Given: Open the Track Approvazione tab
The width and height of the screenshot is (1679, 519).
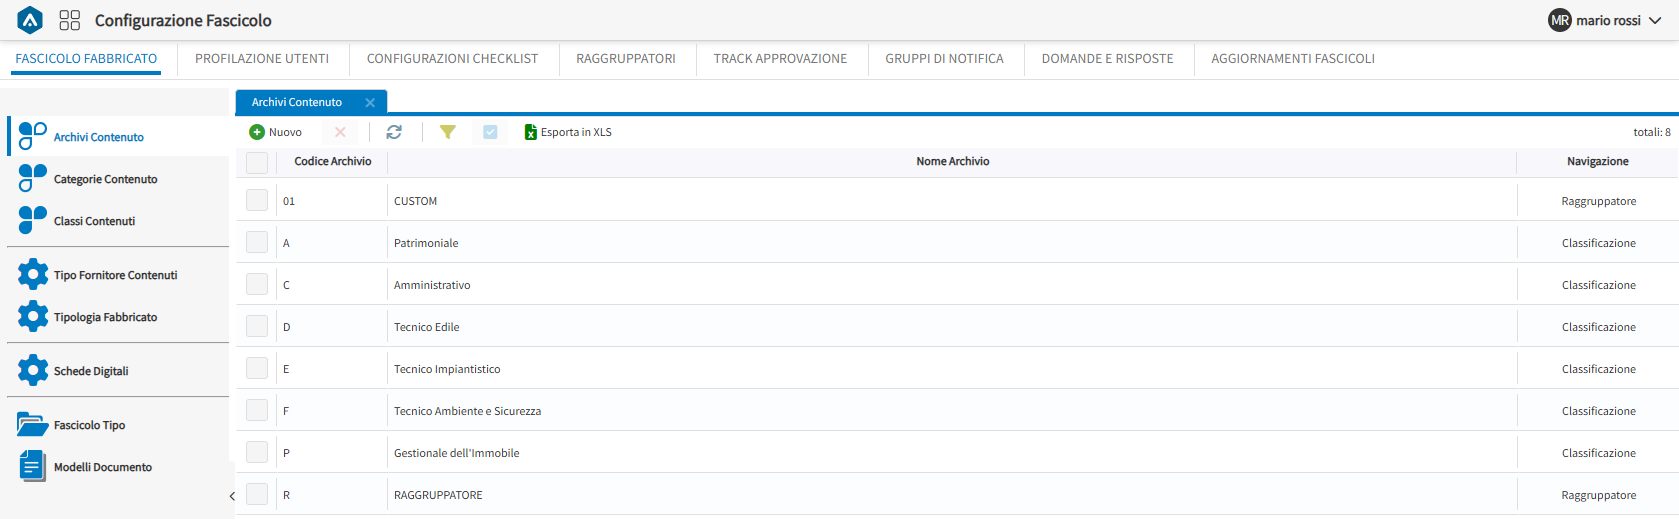Looking at the screenshot, I should tap(780, 59).
